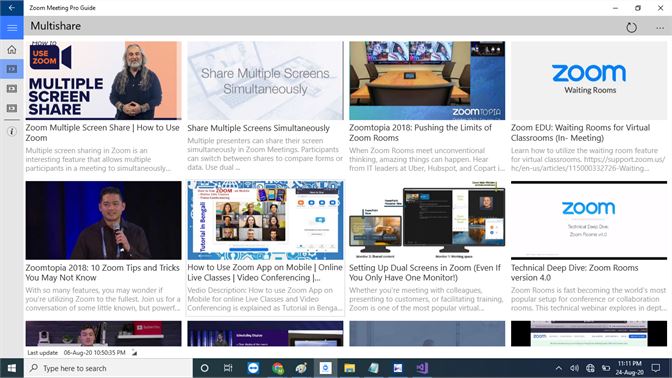Open 'Zoom Multiple Screen Share | How to Use Zoom' title
Viewport: 672px width, 378px height.
coord(102,133)
